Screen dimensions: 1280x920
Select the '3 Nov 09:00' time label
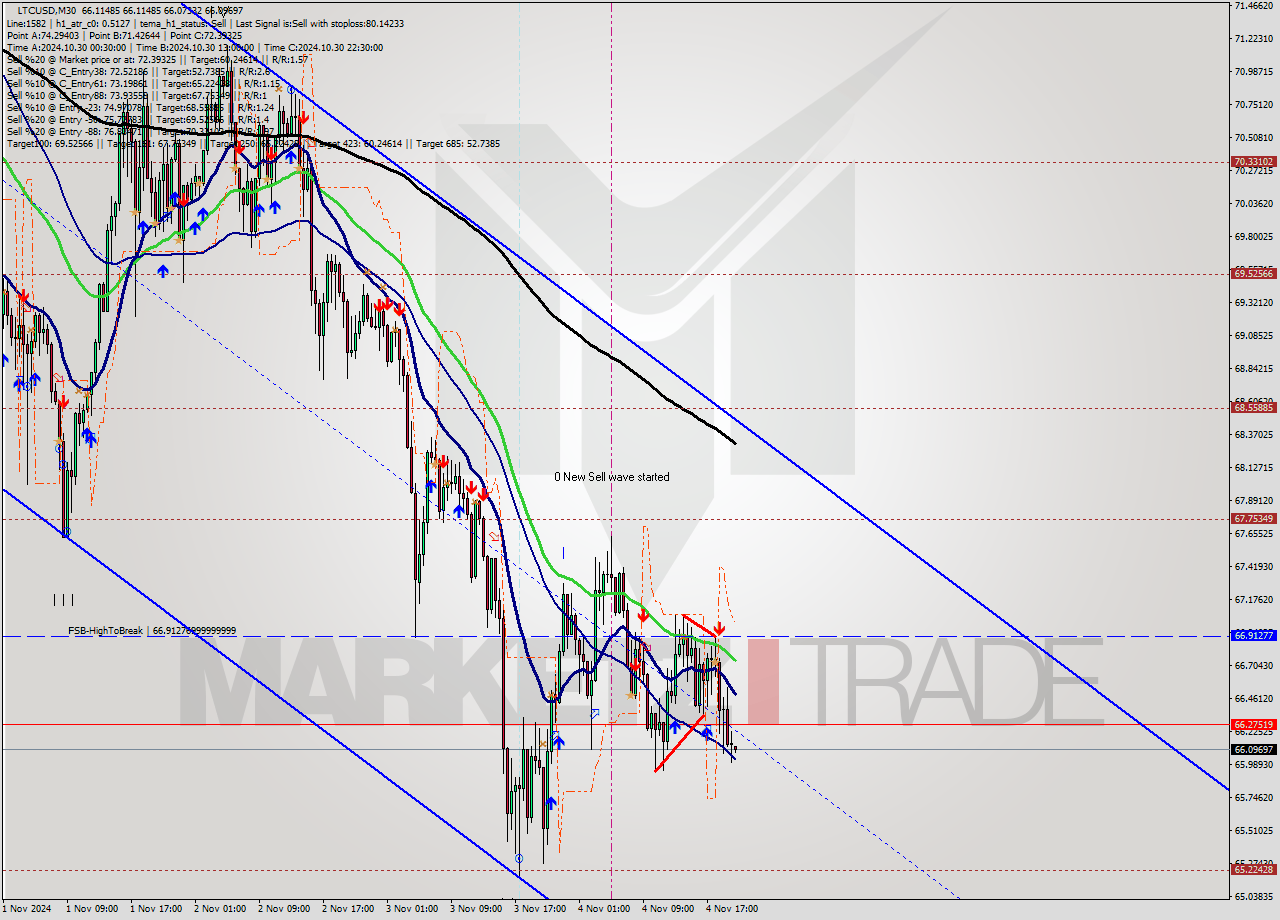(476, 909)
